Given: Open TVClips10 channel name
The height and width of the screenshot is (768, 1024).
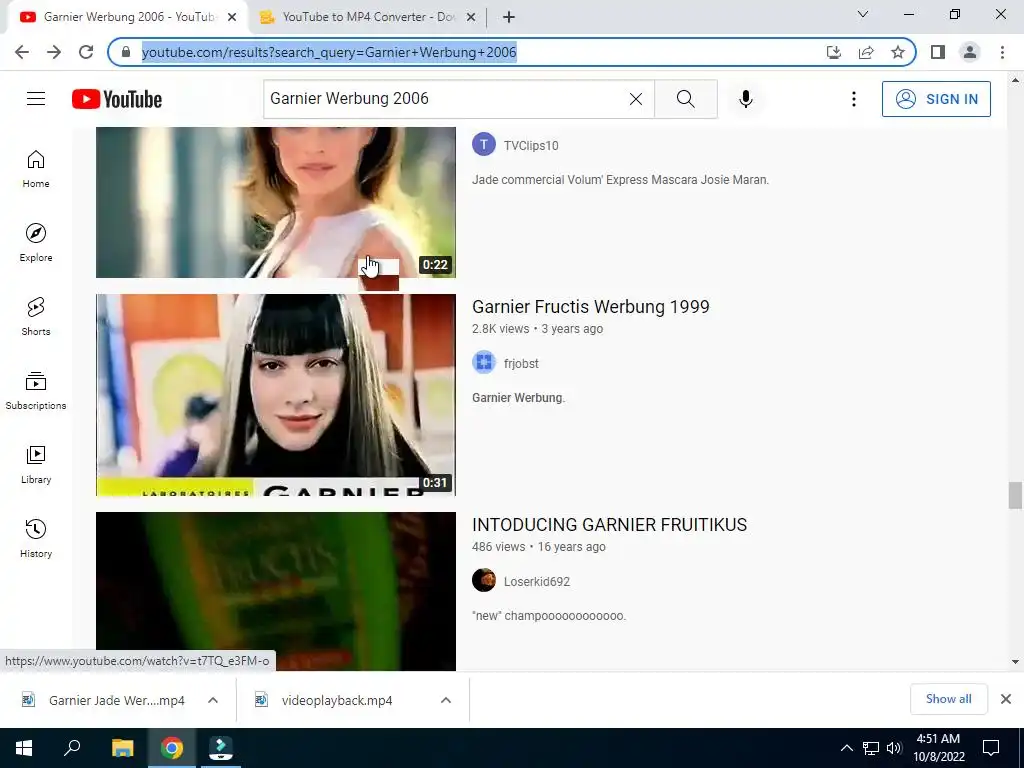Looking at the screenshot, I should (531, 146).
